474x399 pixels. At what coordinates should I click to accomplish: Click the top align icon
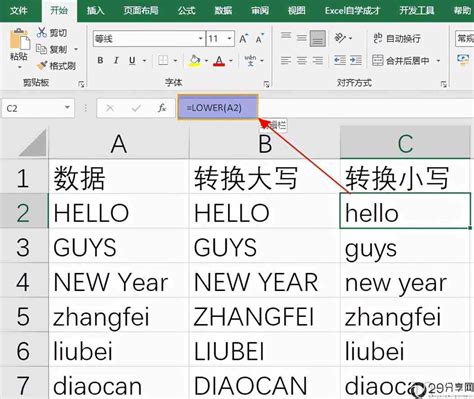pyautogui.click(x=286, y=36)
